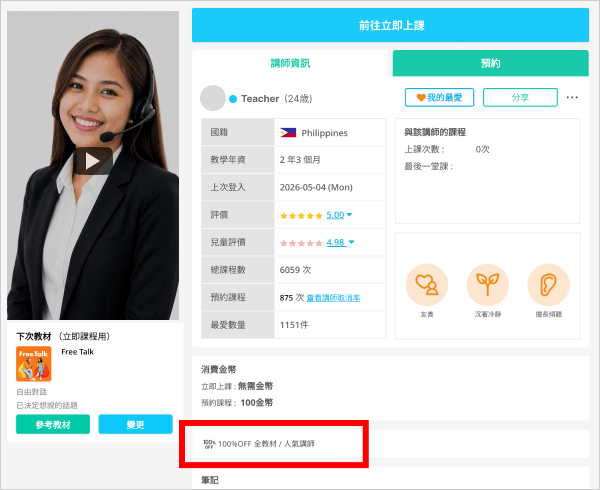Click the '1151件' favorites count value
Viewport: 600px width, 490px height.
294,325
